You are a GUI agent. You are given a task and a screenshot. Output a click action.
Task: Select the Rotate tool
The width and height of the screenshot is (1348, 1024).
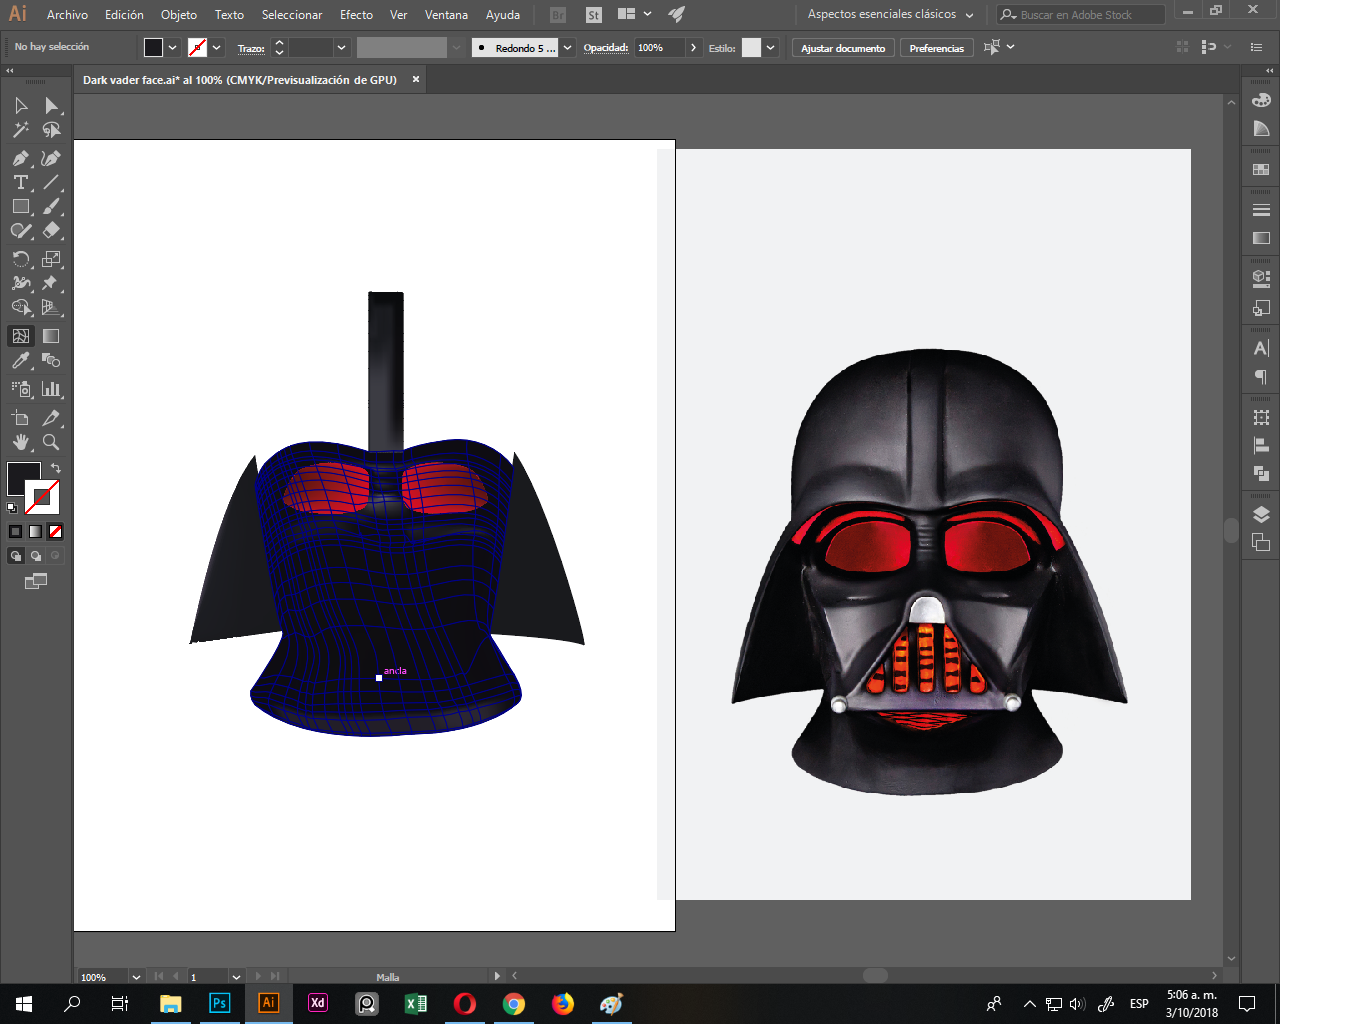(x=21, y=259)
